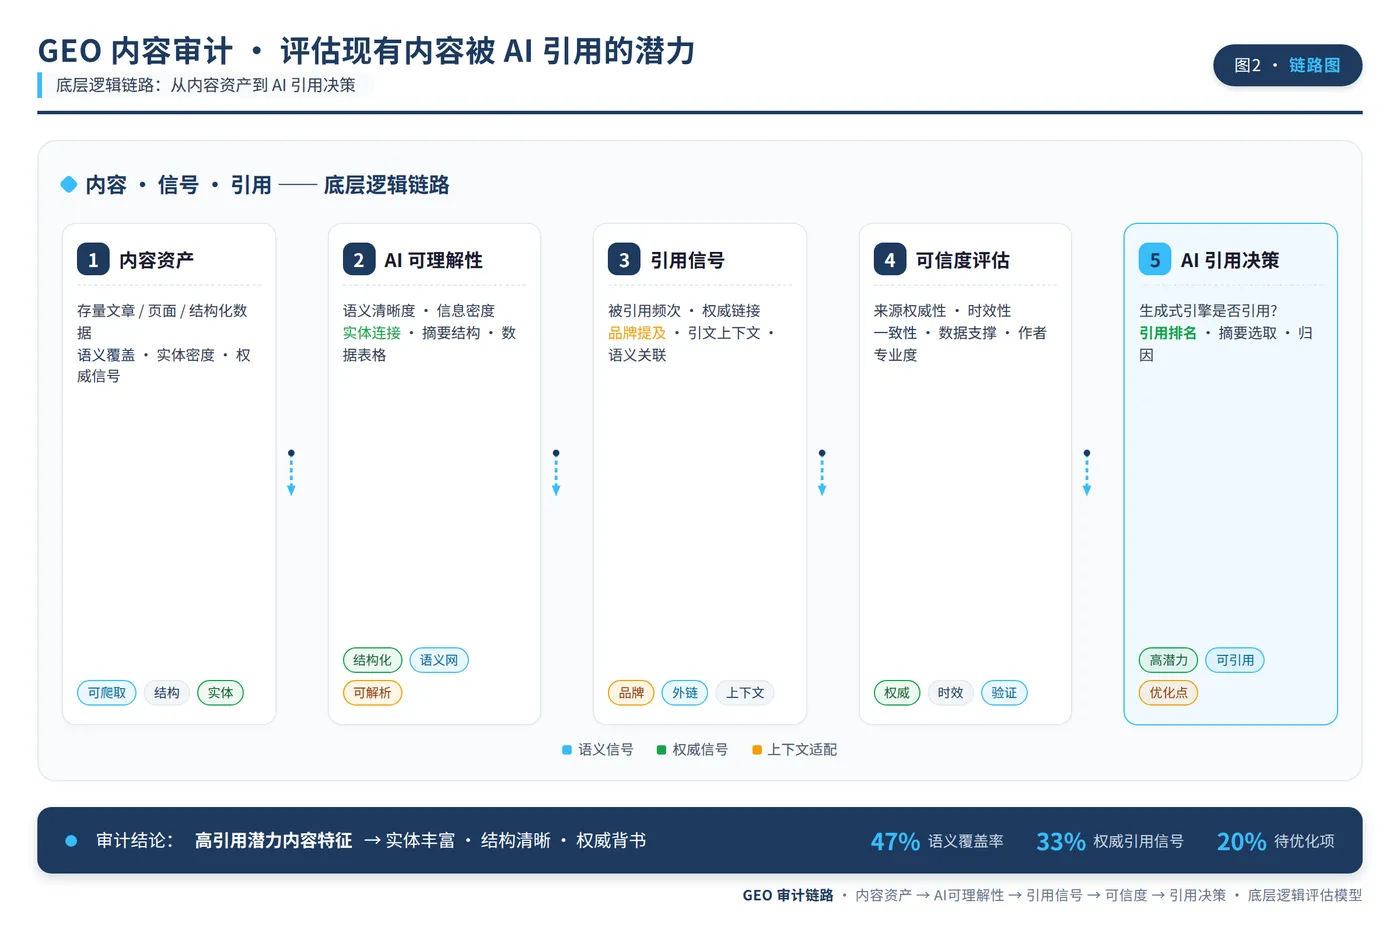The height and width of the screenshot is (933, 1400).
Task: Click the 33% 权威引用信号 statistic
Action: point(1110,841)
